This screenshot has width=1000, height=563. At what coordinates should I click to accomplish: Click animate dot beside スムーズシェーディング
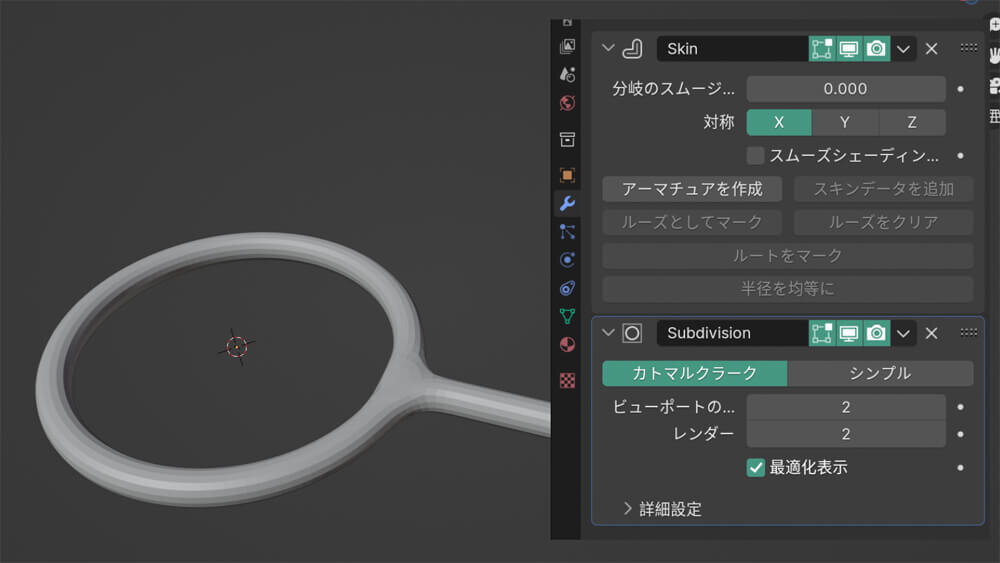click(960, 156)
